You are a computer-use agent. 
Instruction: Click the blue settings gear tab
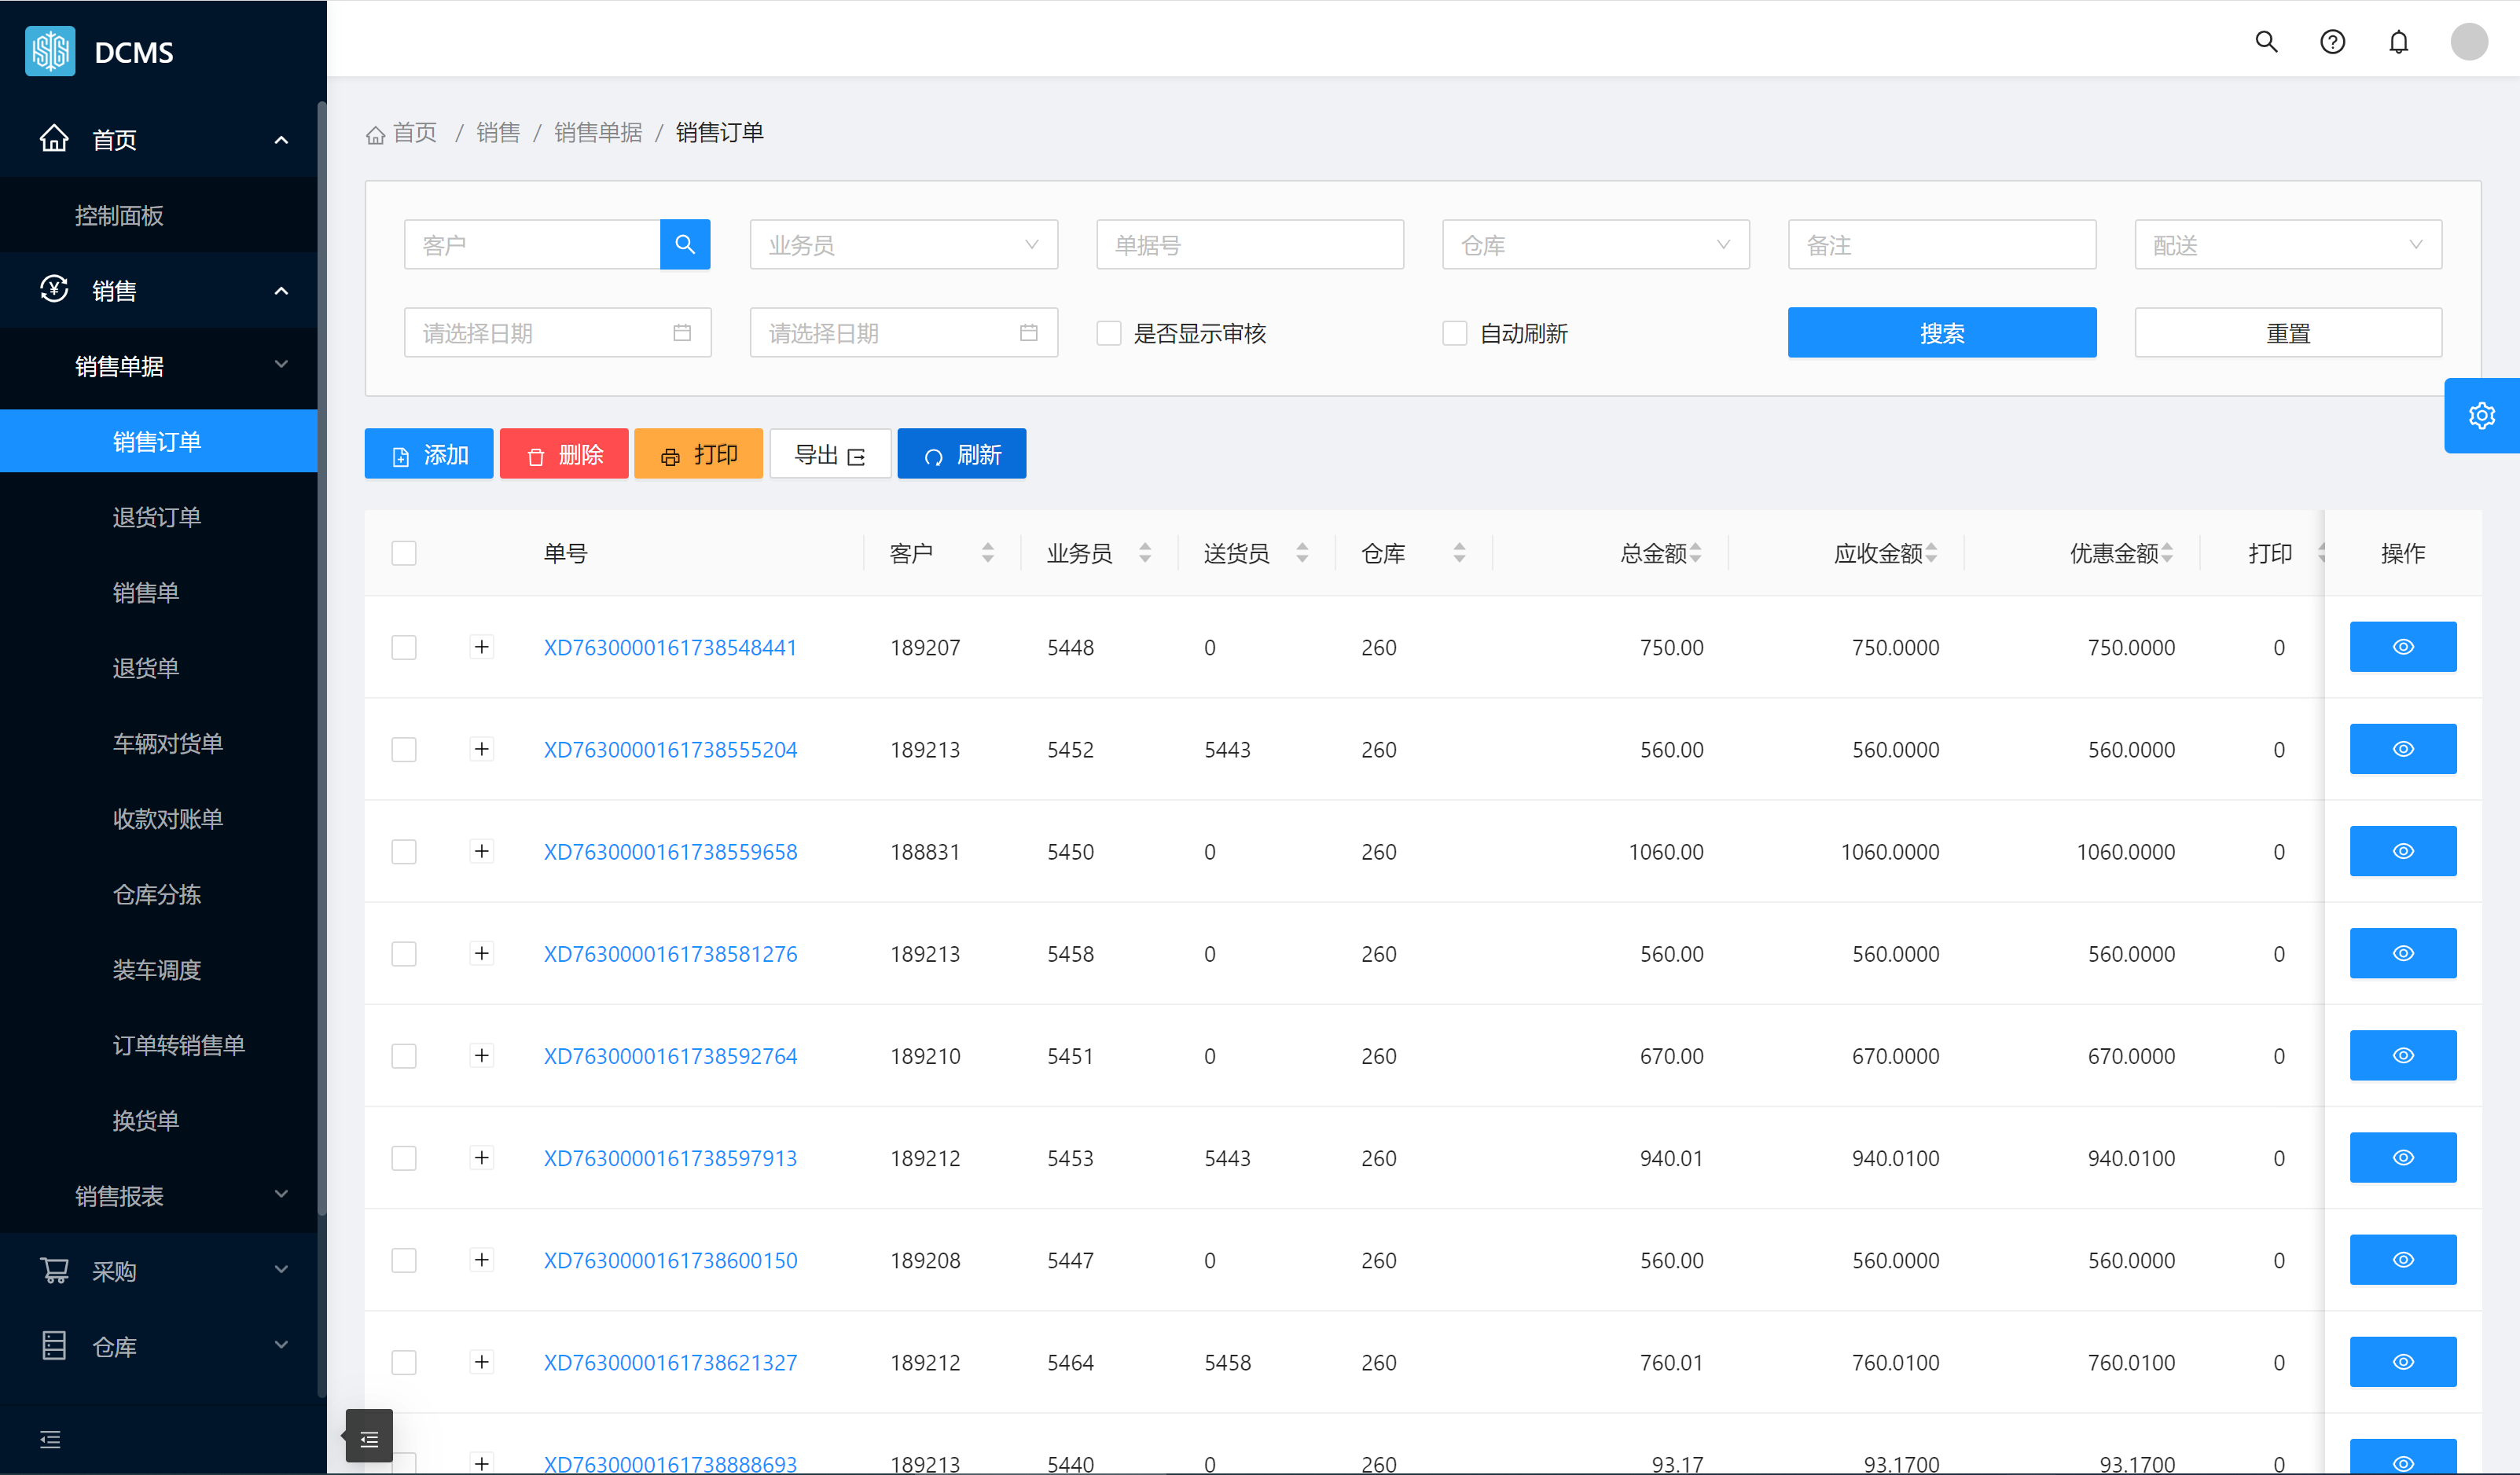(x=2481, y=416)
